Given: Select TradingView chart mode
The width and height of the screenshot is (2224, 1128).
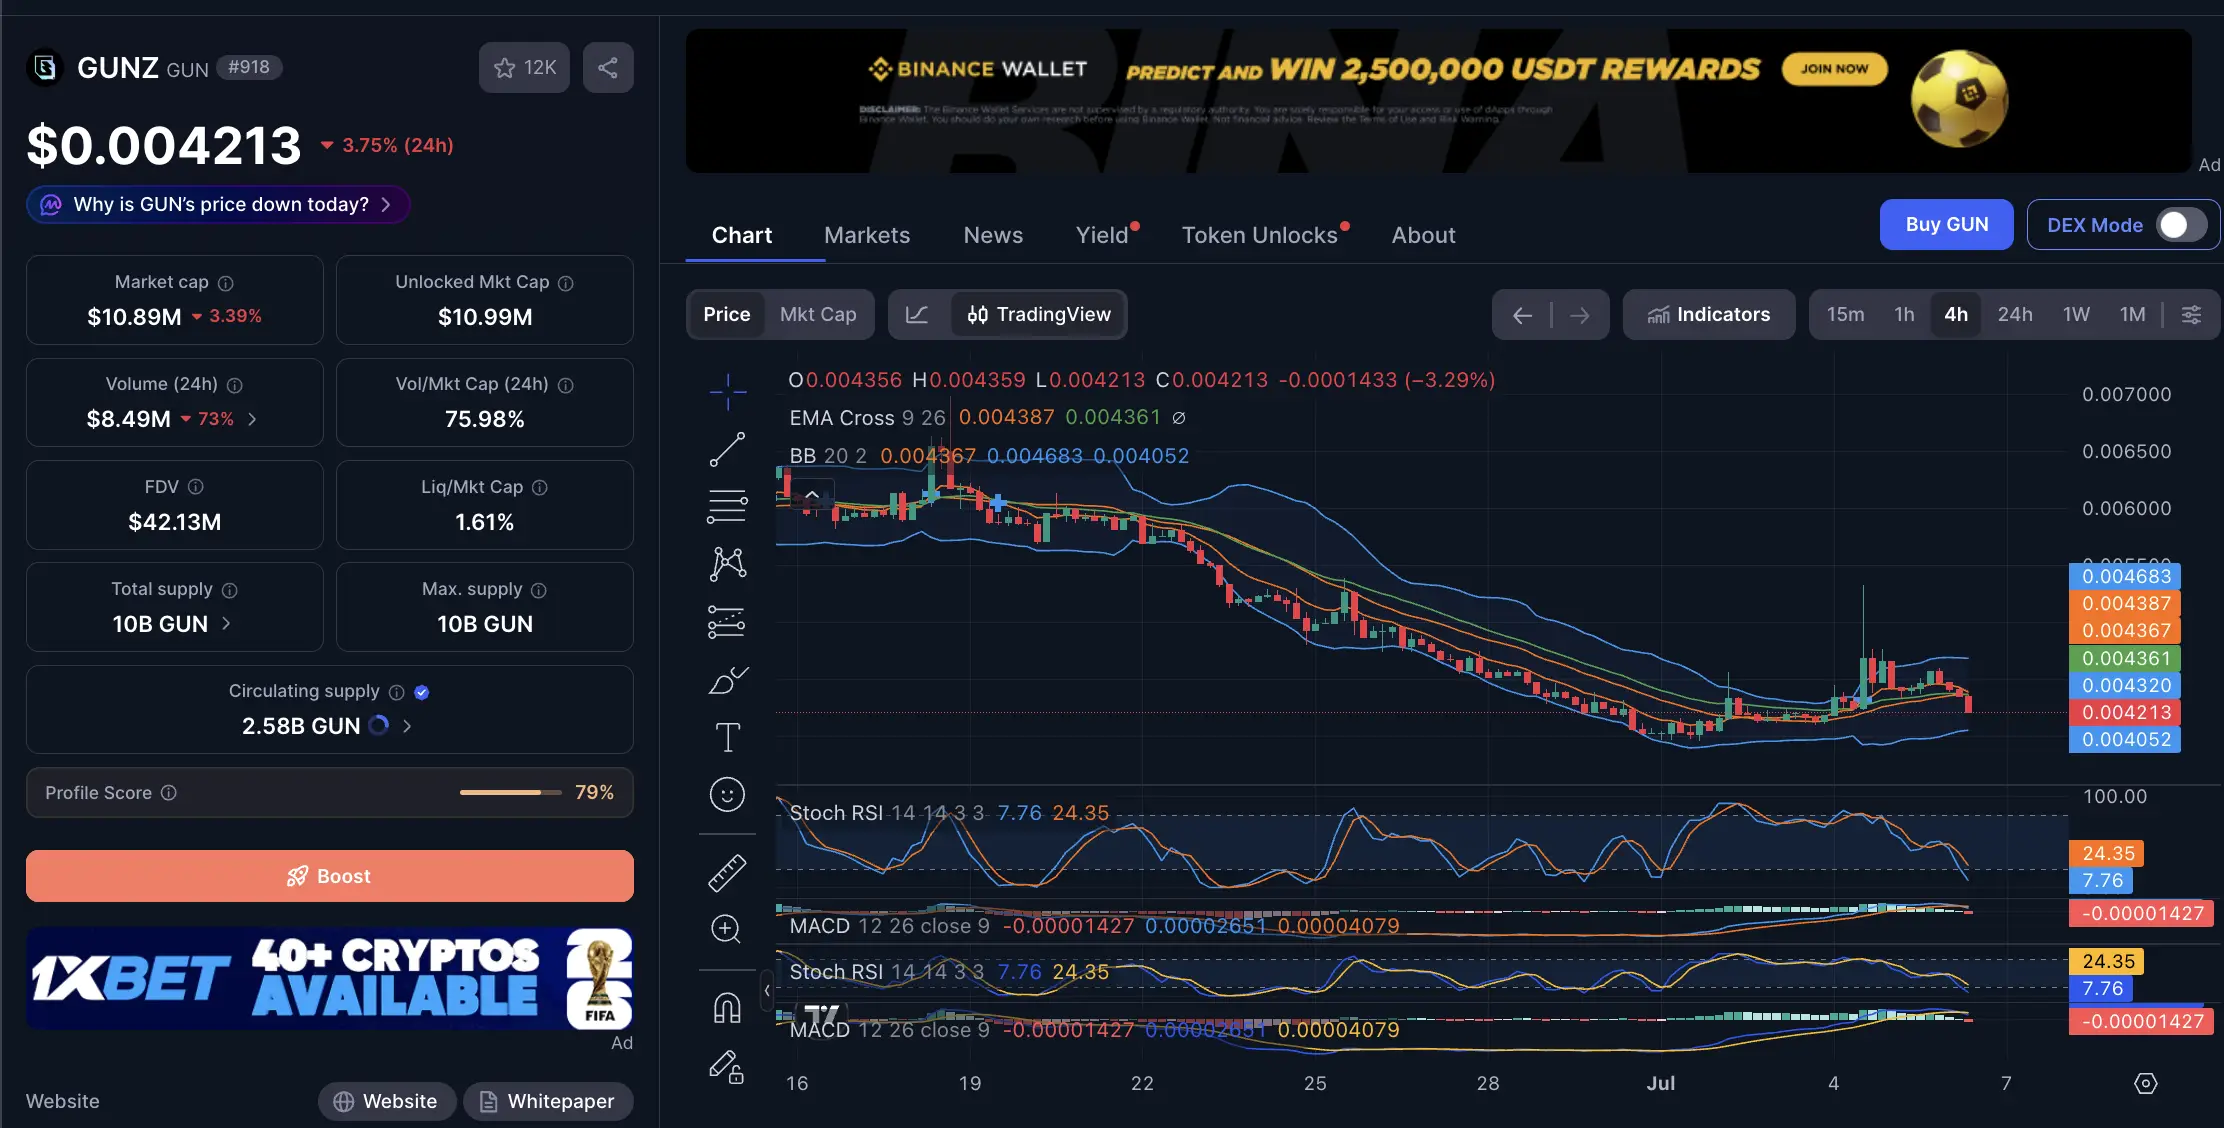Looking at the screenshot, I should (1039, 315).
